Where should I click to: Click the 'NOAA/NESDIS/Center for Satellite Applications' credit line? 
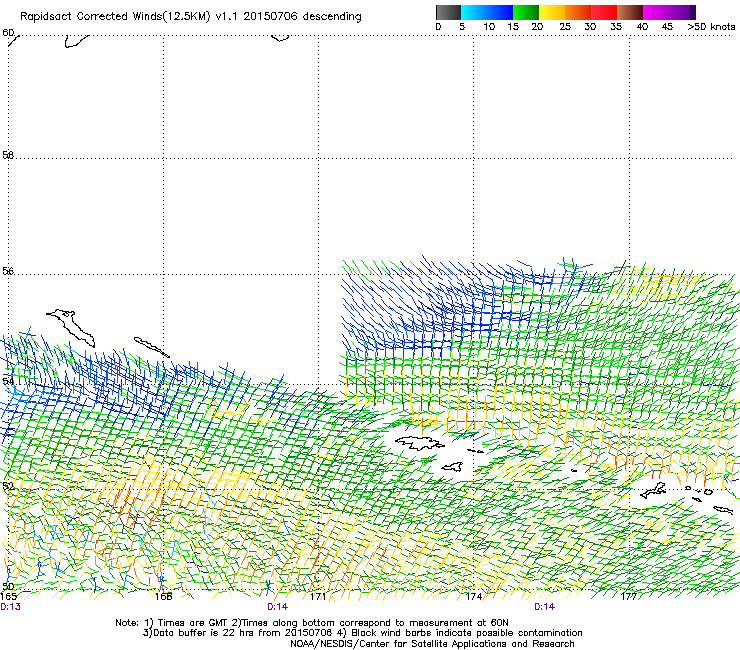[x=432, y=644]
